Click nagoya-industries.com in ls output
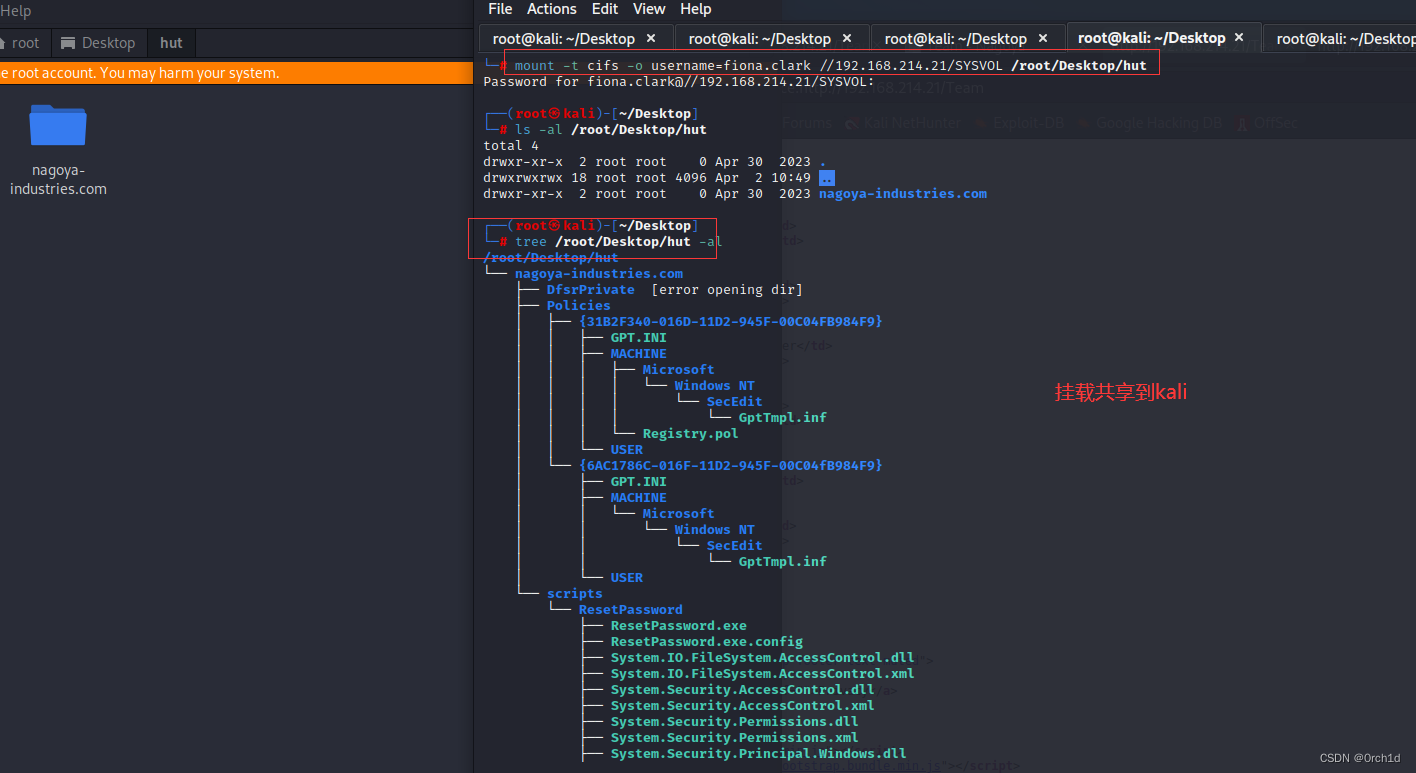Viewport: 1416px width, 773px height. click(903, 193)
